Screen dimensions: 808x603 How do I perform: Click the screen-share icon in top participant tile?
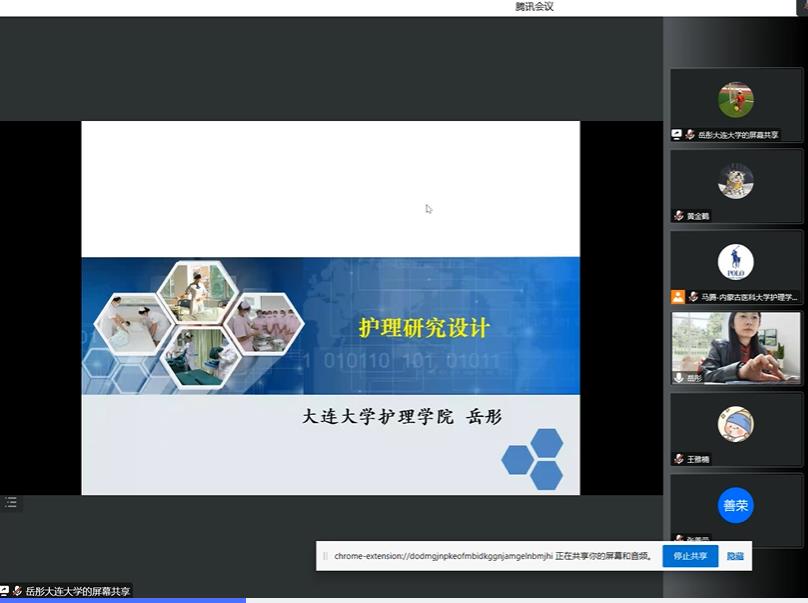tap(677, 134)
